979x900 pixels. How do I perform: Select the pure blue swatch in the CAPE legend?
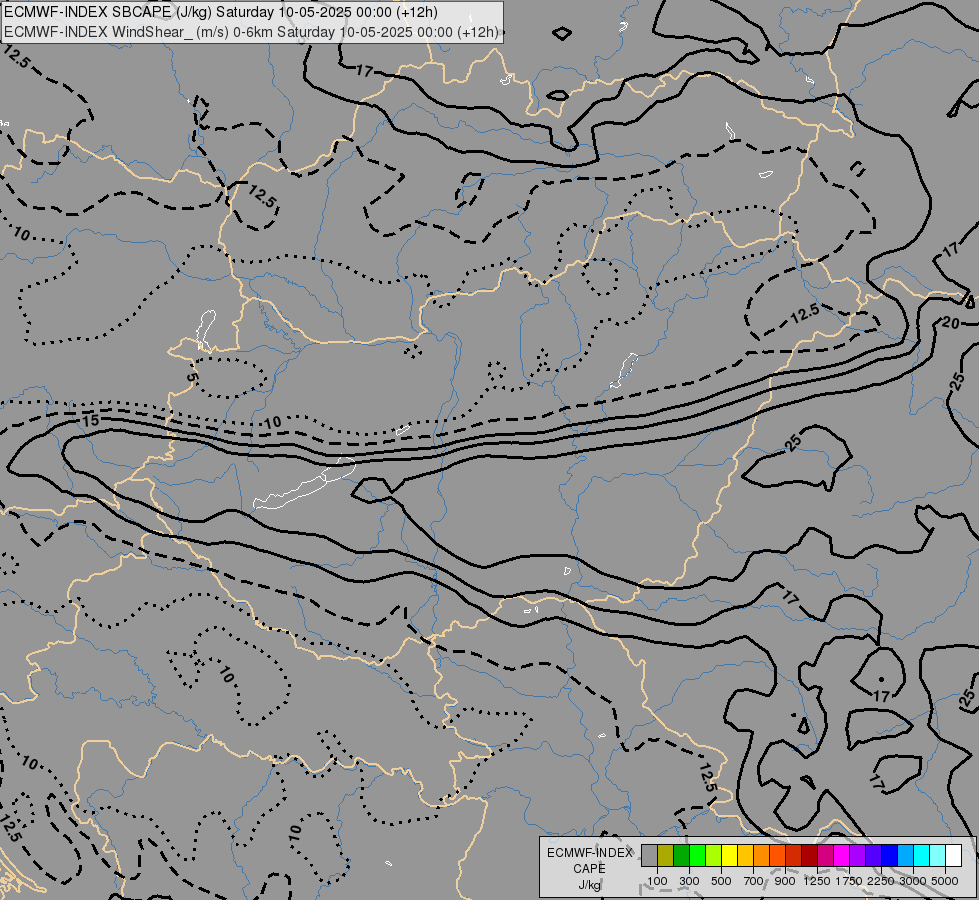point(890,855)
